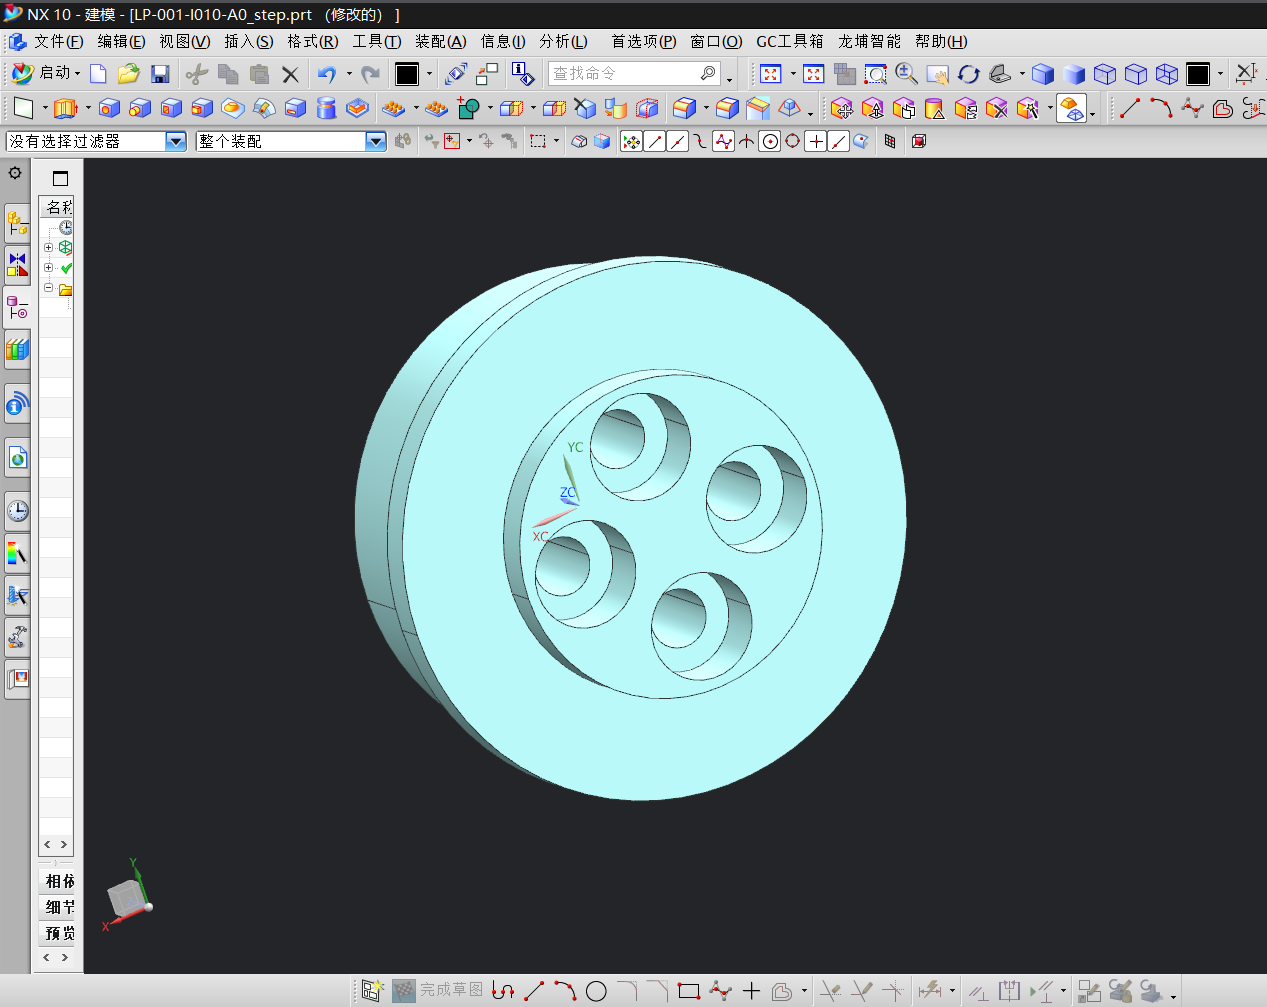Click the Profile sketch curve icon
The width and height of the screenshot is (1267, 1007).
[x=503, y=991]
